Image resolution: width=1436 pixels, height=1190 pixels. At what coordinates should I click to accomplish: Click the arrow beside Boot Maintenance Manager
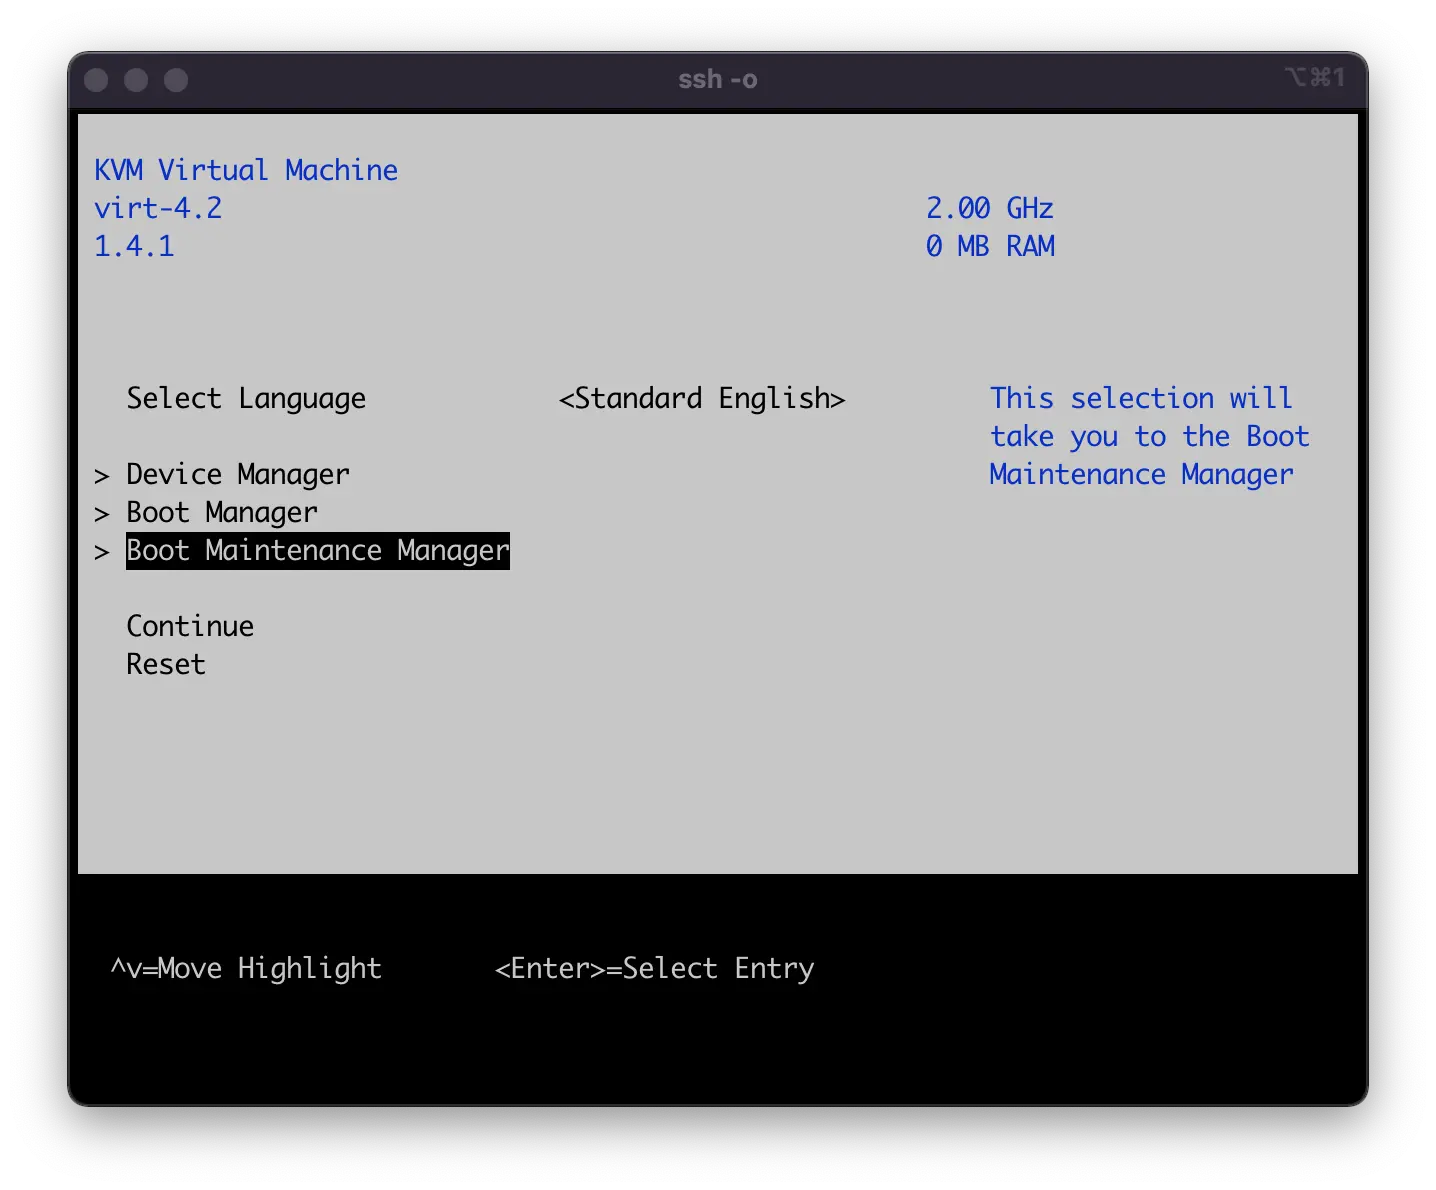point(101,552)
